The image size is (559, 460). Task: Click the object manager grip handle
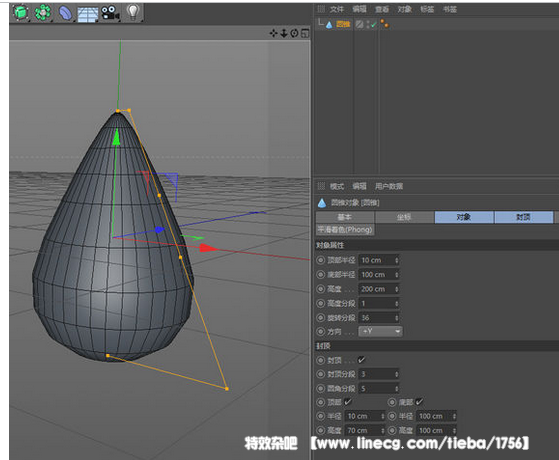tap(321, 9)
